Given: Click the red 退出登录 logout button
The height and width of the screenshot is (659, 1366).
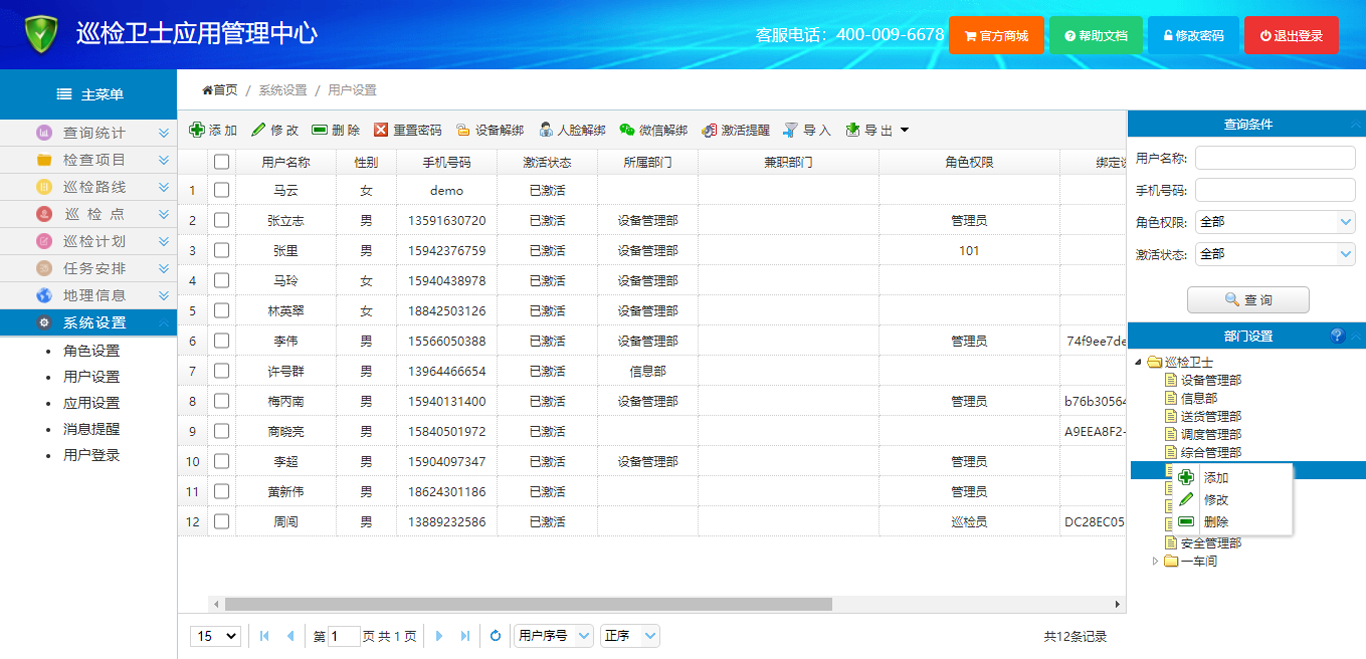Looking at the screenshot, I should [1290, 35].
